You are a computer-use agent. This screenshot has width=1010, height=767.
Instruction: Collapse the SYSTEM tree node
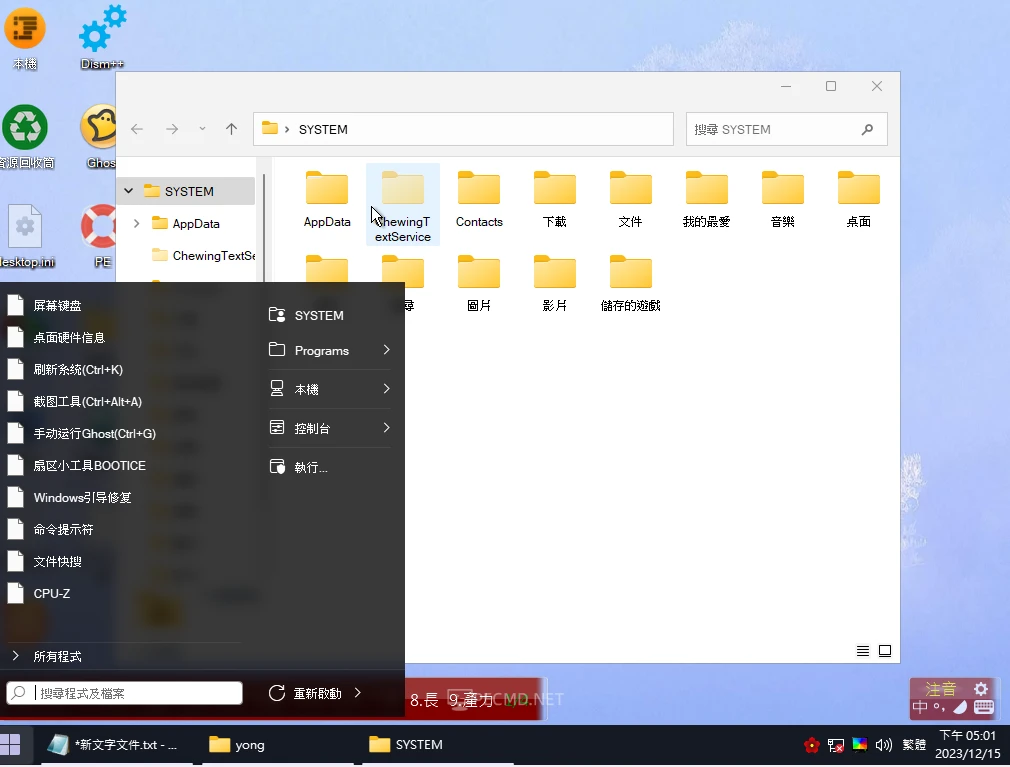coord(129,191)
